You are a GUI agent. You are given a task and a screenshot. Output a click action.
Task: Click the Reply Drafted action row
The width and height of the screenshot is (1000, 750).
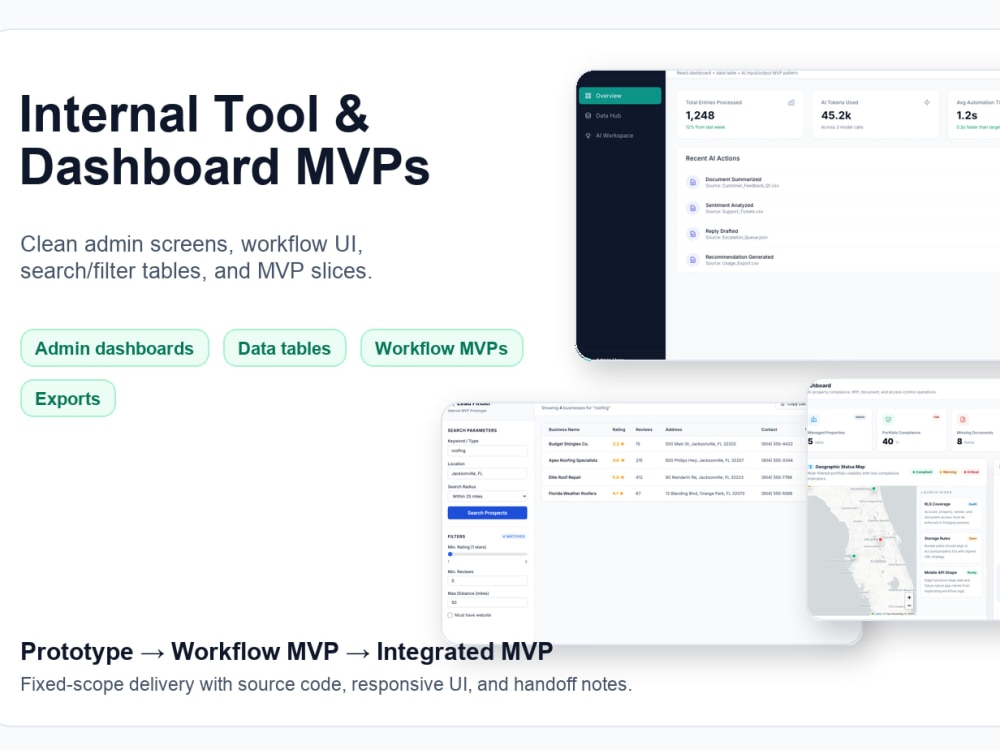839,234
